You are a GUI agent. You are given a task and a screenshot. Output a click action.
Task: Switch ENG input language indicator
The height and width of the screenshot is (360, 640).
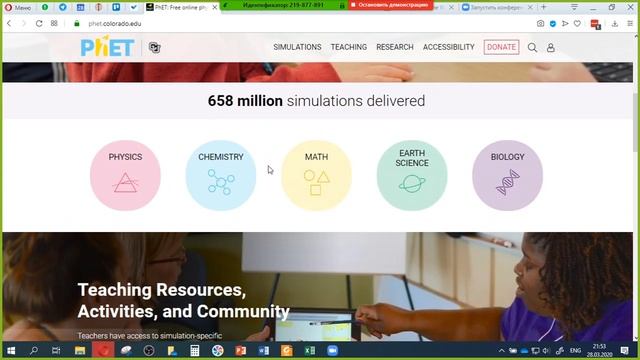click(576, 351)
